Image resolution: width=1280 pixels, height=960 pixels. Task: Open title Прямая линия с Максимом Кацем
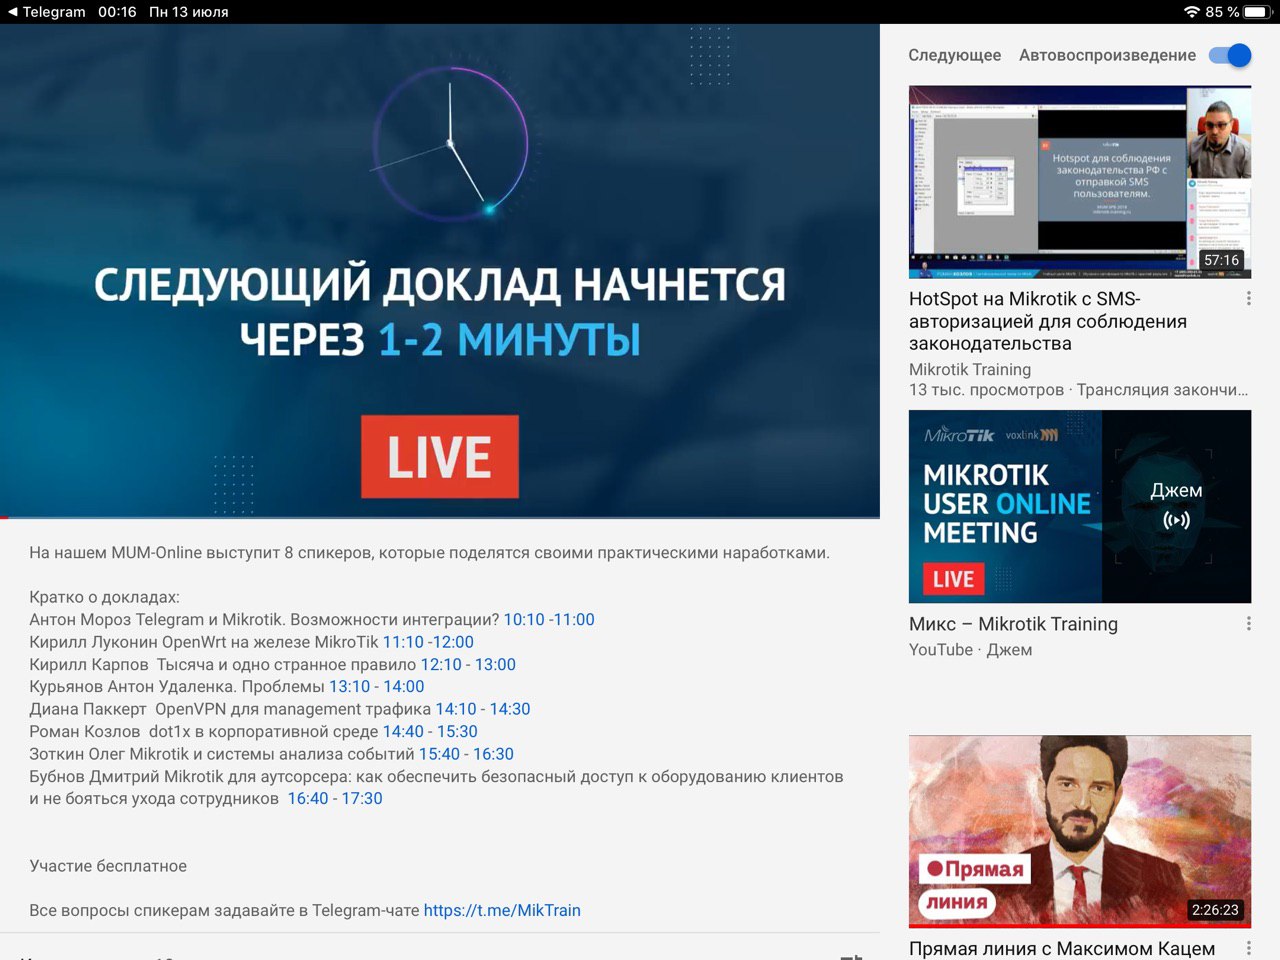[1062, 948]
